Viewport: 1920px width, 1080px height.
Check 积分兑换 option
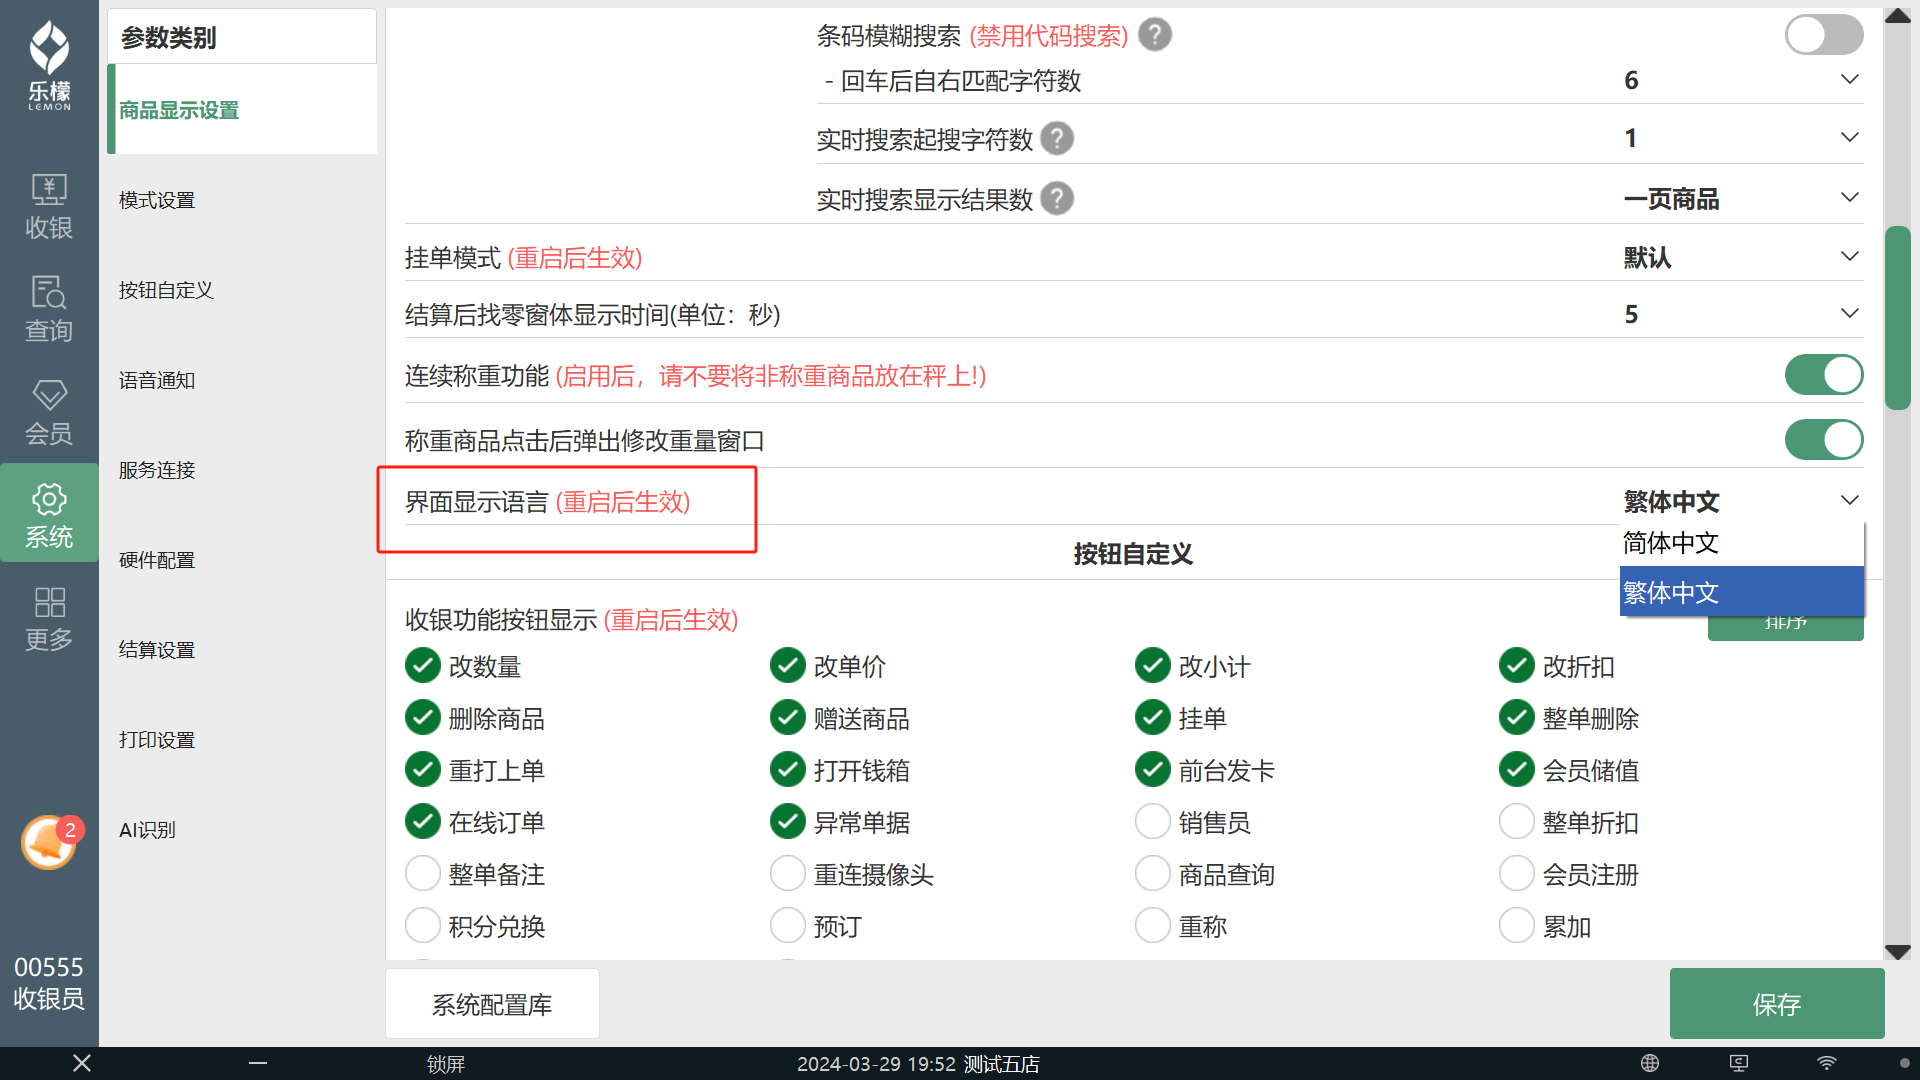click(423, 925)
